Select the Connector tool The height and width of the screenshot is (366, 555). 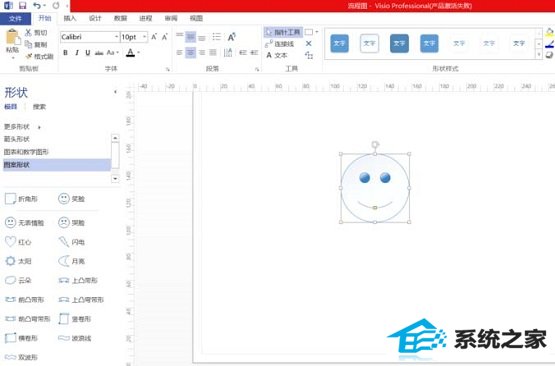click(x=280, y=44)
